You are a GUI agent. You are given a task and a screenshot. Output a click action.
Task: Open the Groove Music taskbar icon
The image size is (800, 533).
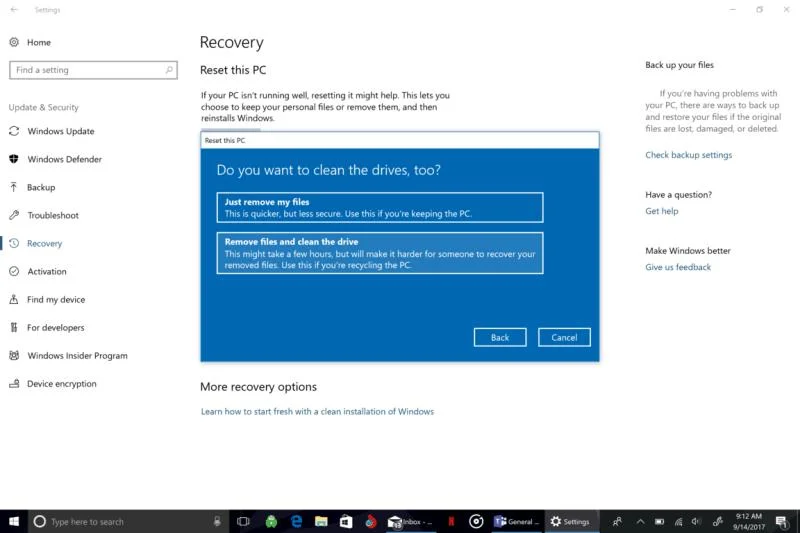coord(476,521)
